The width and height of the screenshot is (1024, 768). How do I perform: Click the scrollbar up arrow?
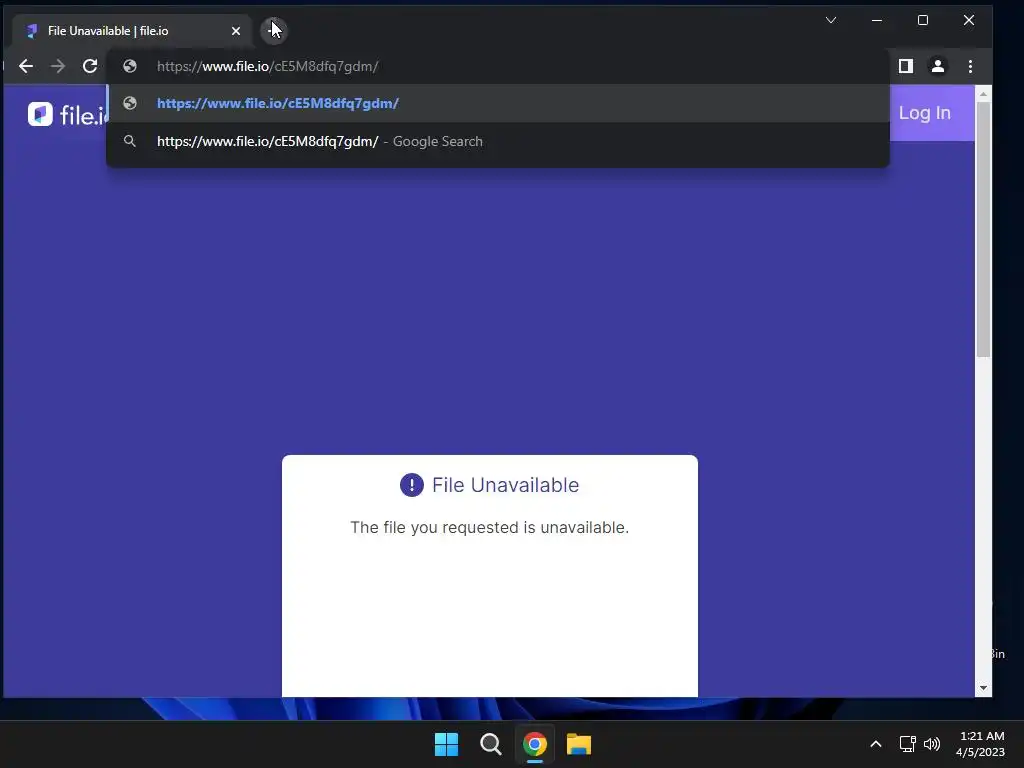click(984, 95)
